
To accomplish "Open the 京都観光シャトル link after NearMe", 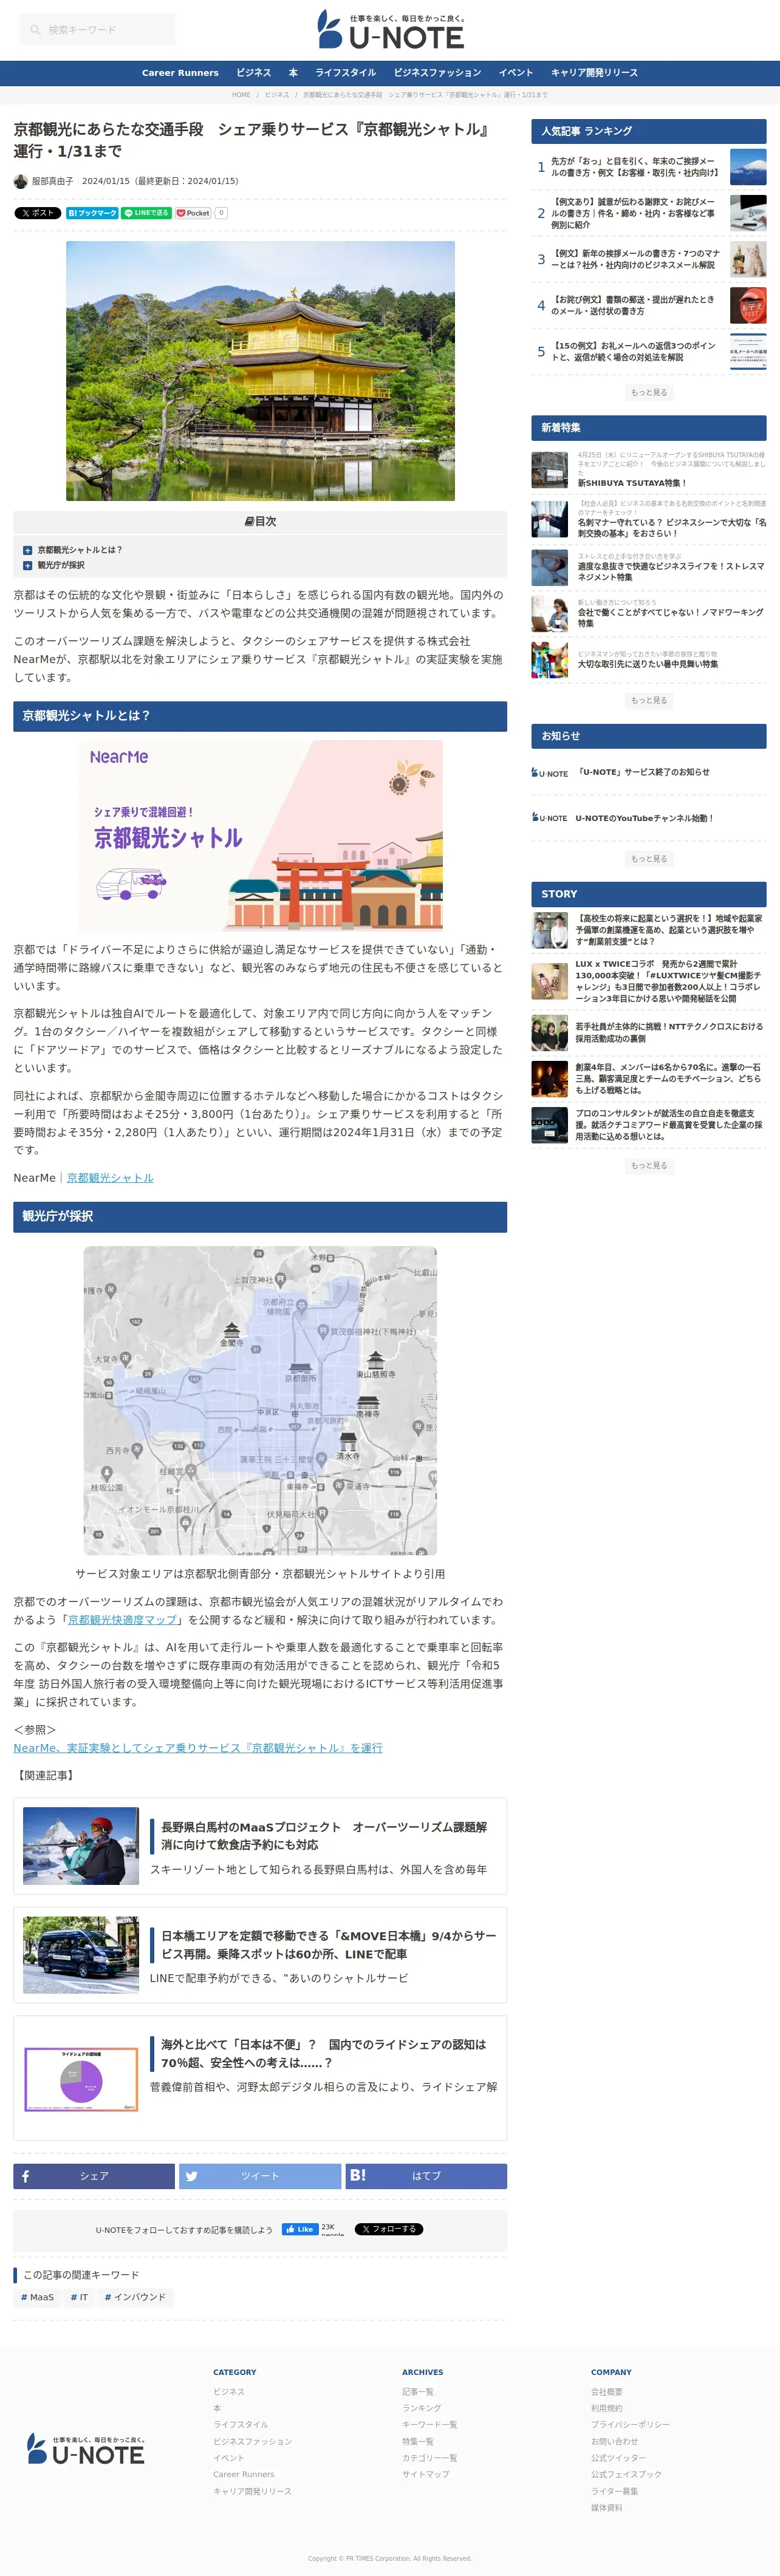I will 110,1178.
